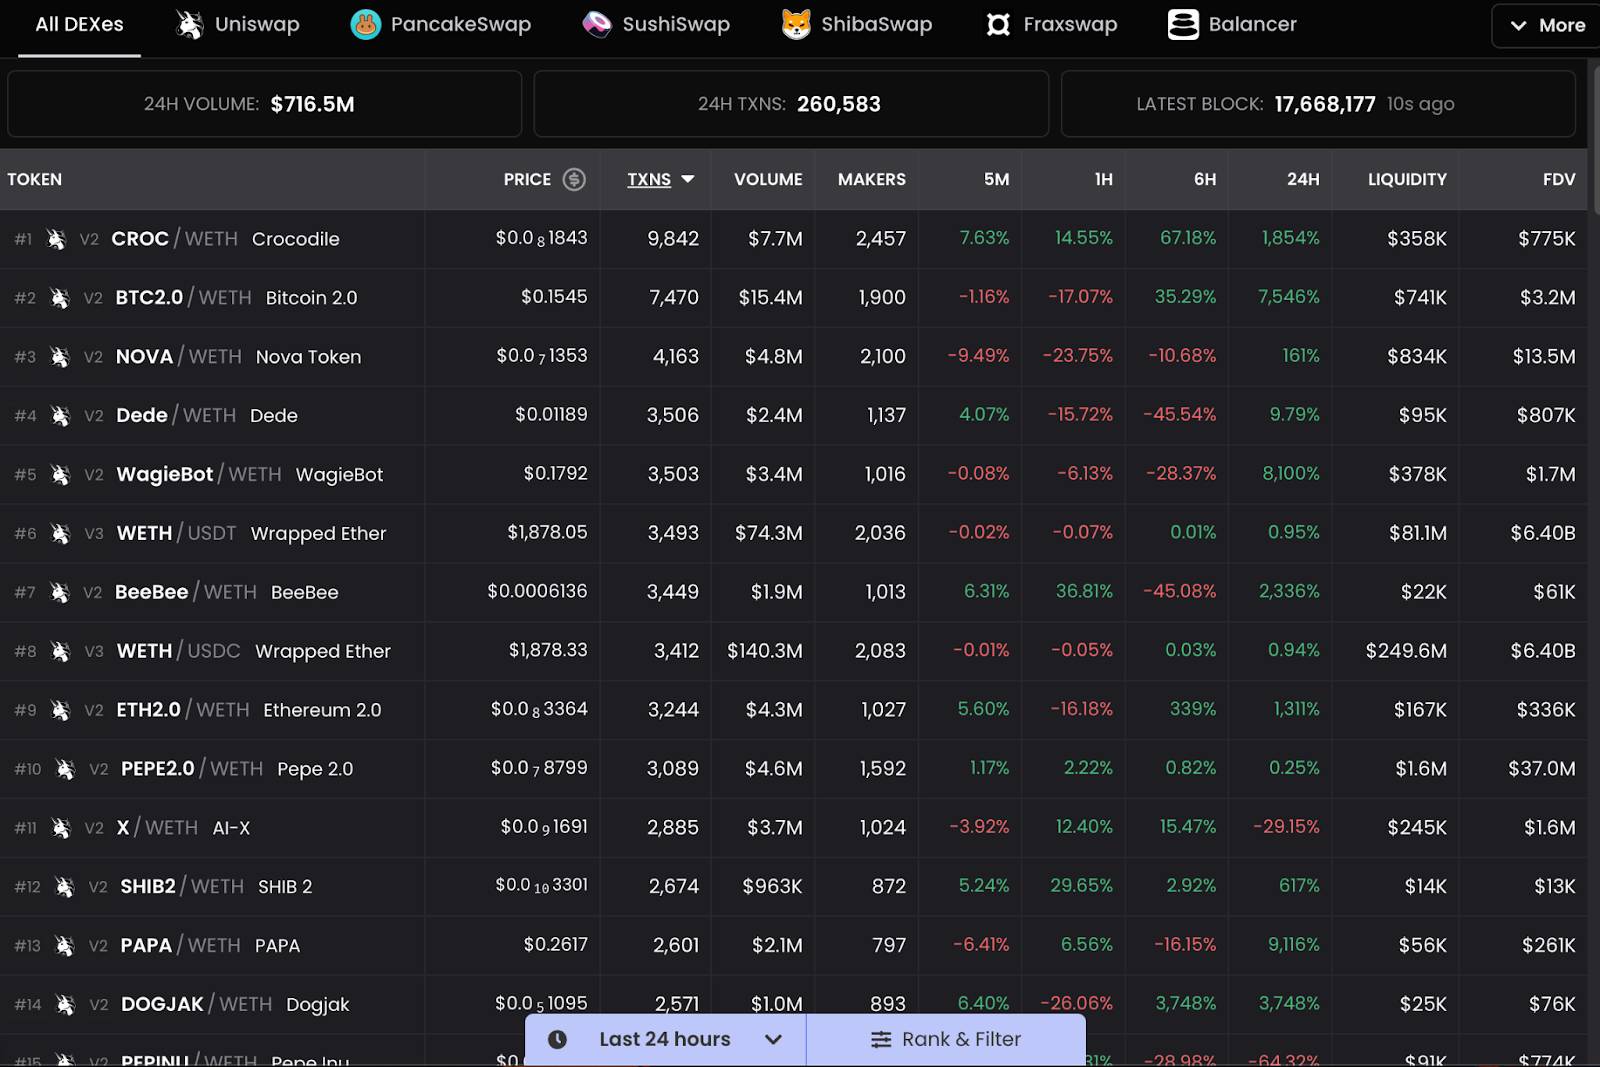Click Uniswap icon in WETH/USDT row
This screenshot has height=1067, width=1600.
pos(60,534)
